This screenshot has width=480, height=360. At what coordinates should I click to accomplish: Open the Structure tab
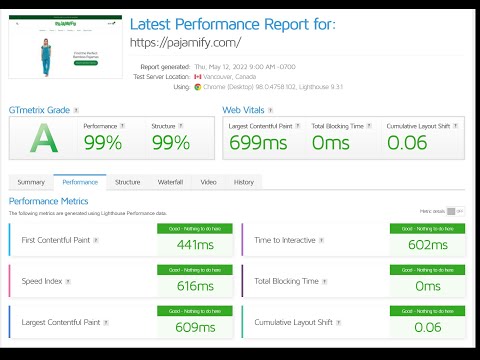click(128, 182)
